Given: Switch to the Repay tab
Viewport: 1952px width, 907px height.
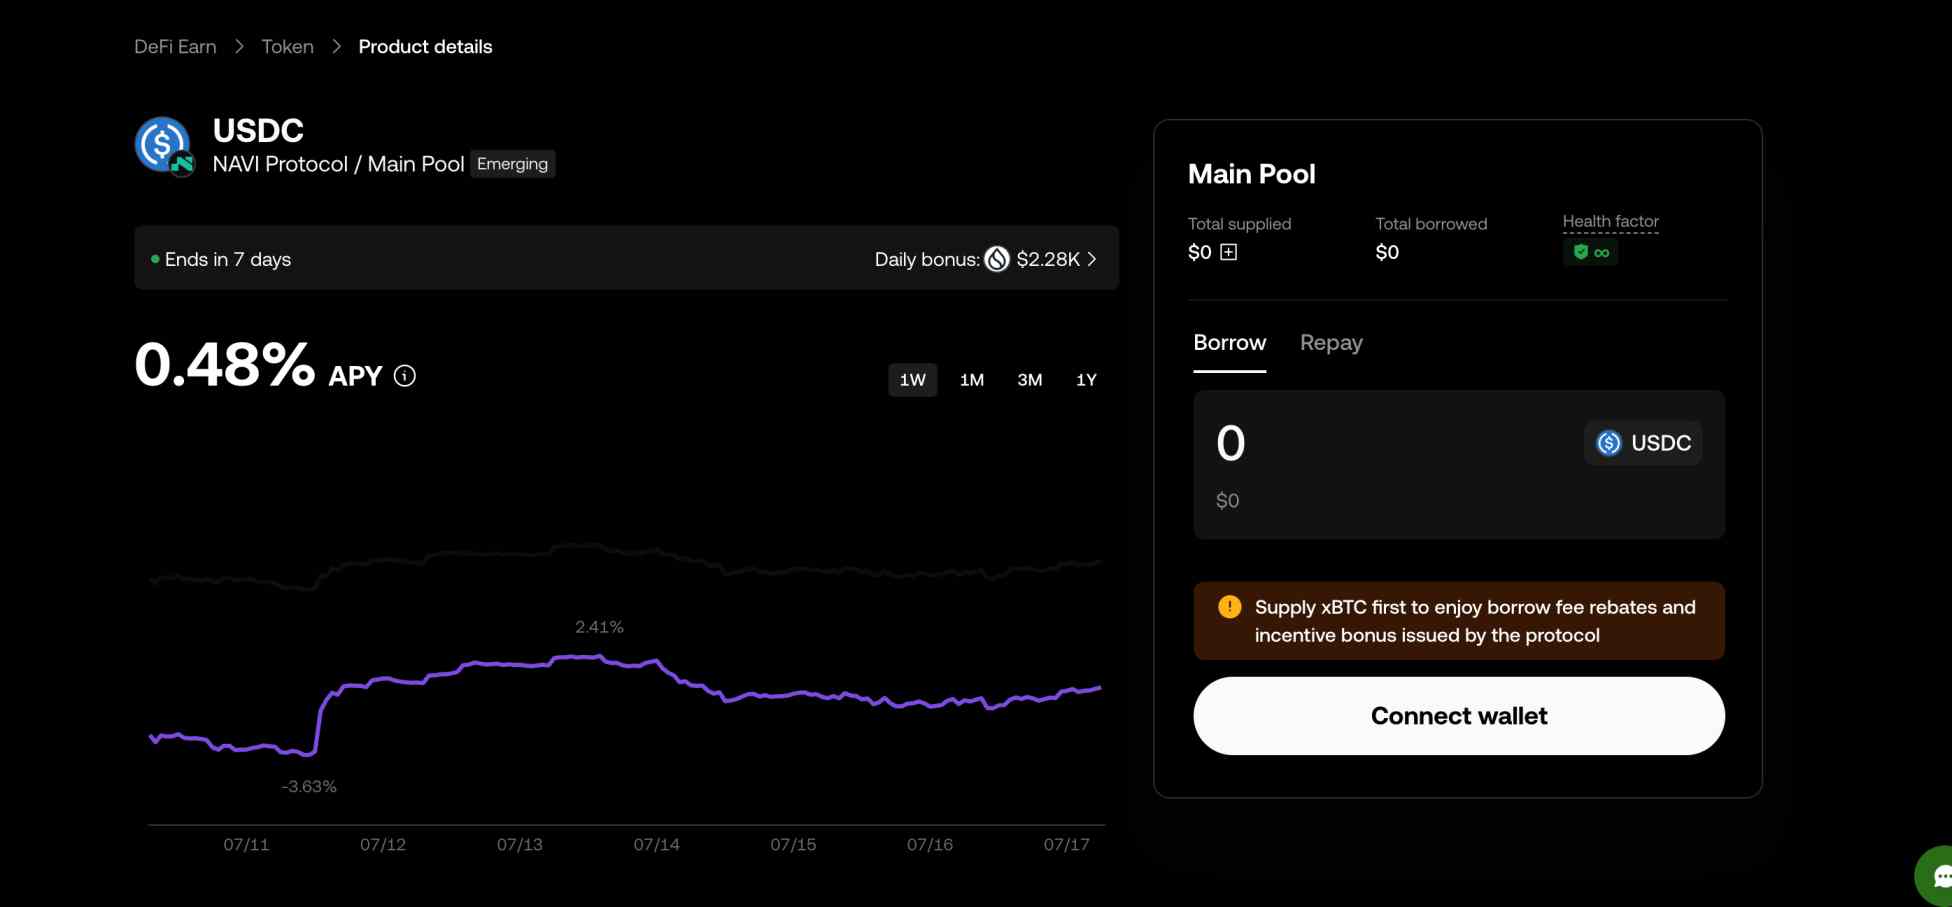Looking at the screenshot, I should (x=1331, y=343).
